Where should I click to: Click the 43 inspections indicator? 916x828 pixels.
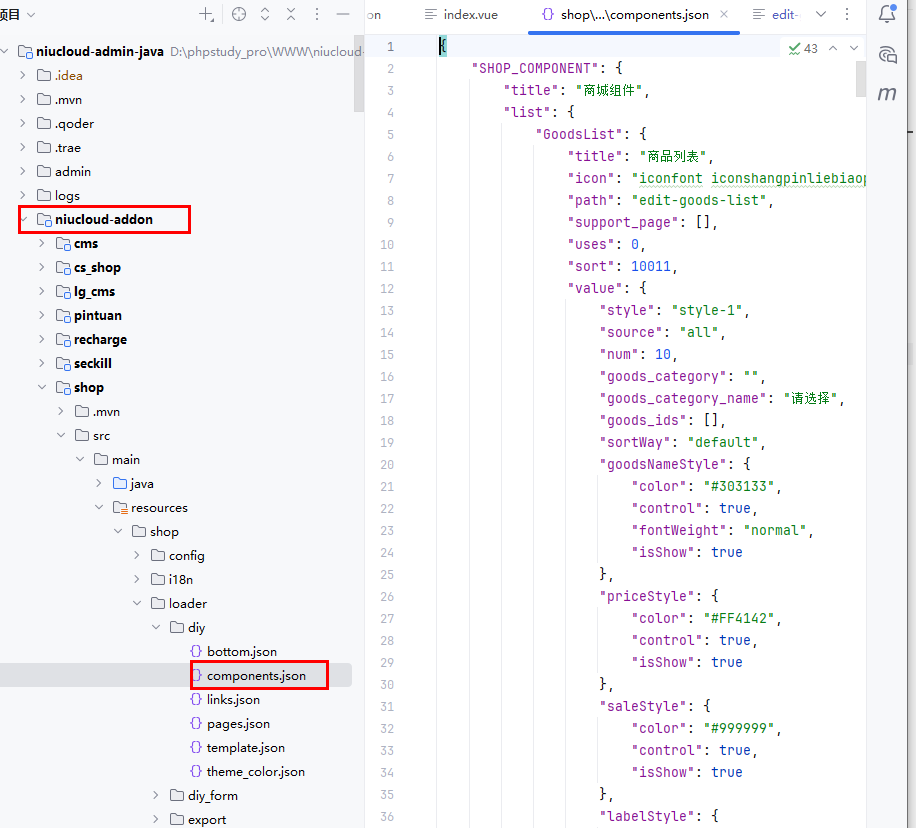[803, 48]
